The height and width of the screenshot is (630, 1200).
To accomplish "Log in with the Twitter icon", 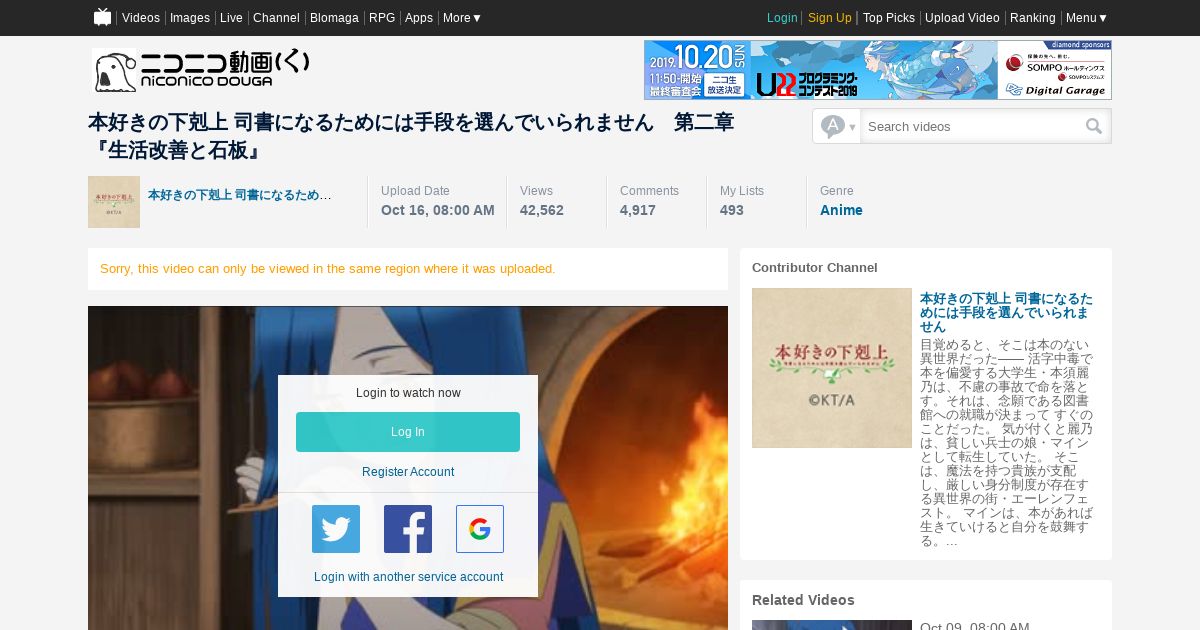I will [336, 529].
